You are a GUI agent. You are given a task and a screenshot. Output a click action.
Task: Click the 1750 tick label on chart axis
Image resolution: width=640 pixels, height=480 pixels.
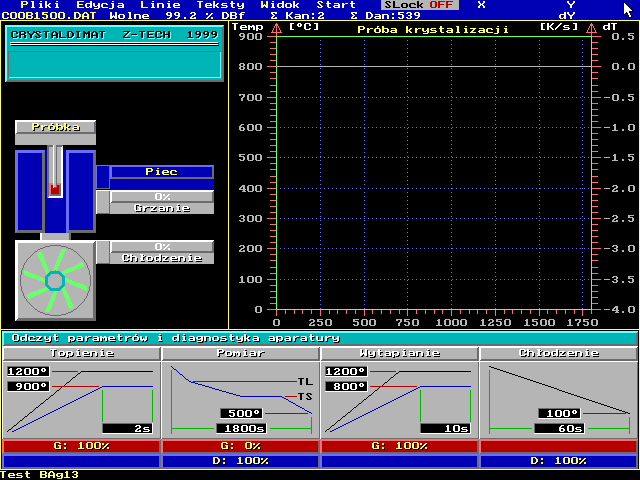pyautogui.click(x=582, y=322)
